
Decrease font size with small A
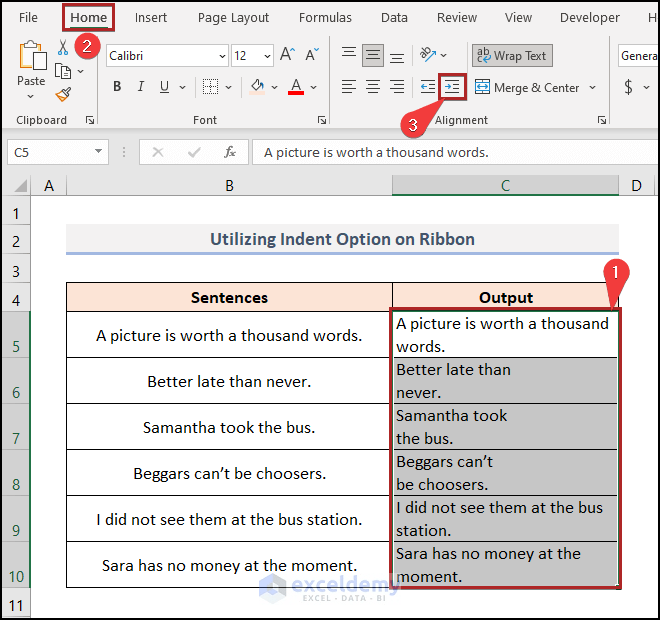pos(312,55)
